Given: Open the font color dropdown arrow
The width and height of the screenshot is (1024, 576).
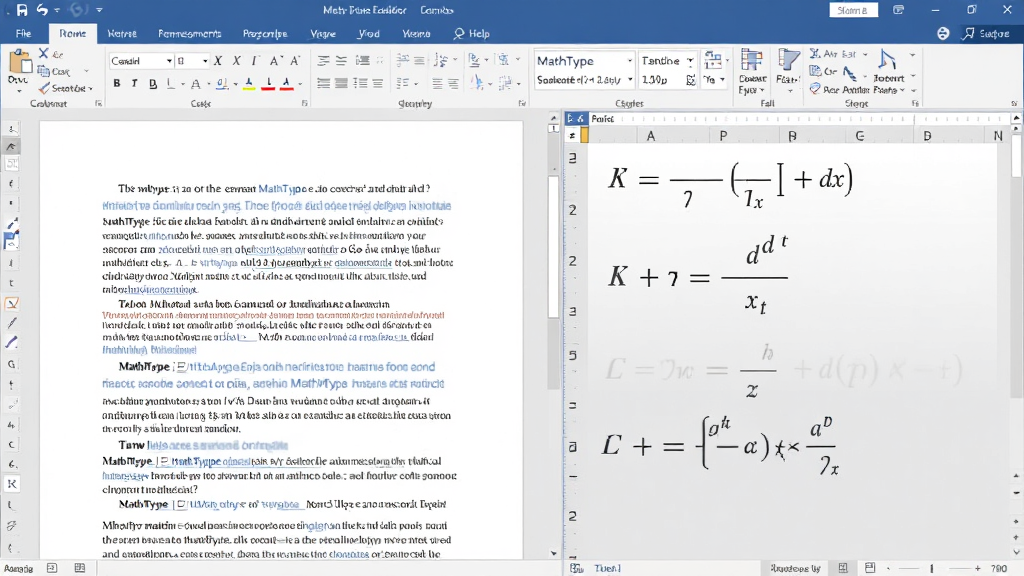Looking at the screenshot, I should [x=300, y=84].
